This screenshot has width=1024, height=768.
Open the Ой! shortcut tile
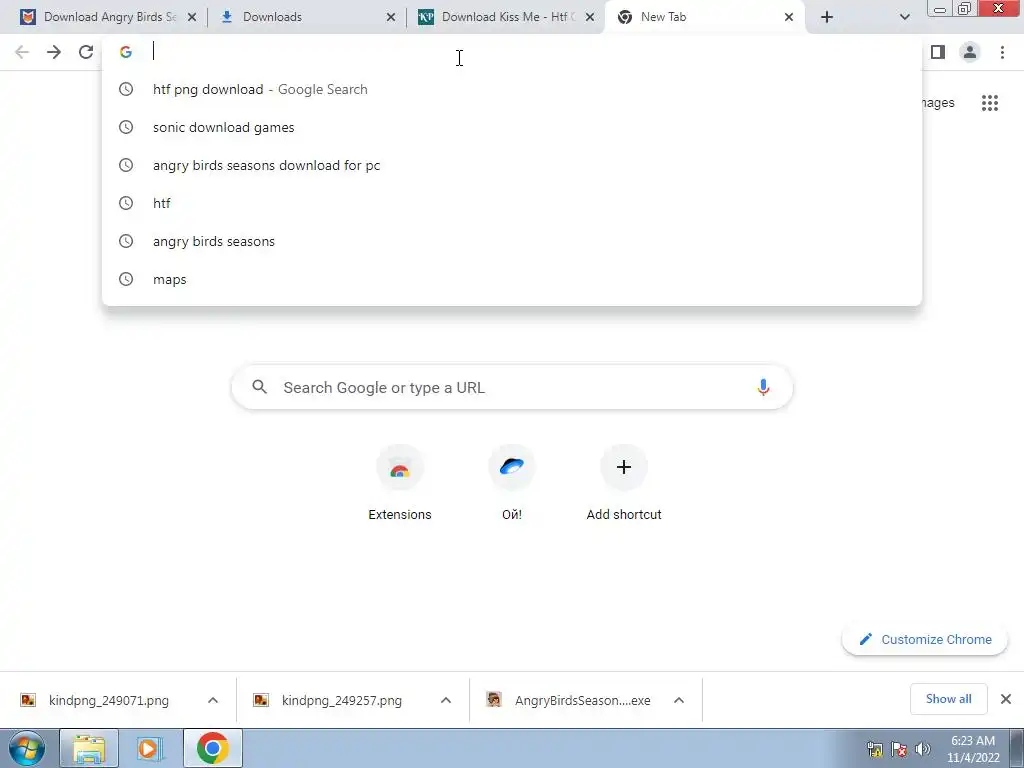[x=512, y=483]
